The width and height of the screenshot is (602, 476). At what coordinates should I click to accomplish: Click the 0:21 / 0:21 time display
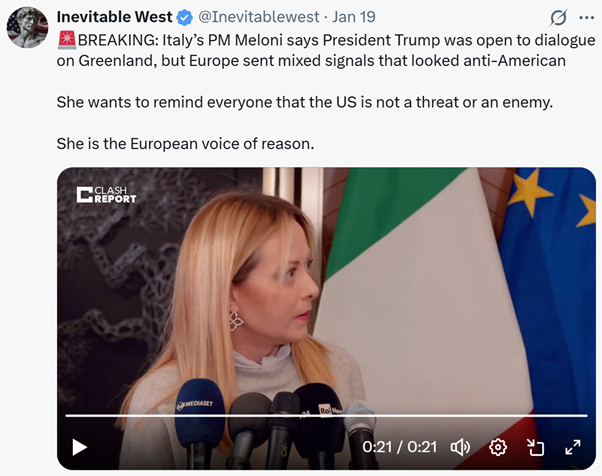coord(400,447)
